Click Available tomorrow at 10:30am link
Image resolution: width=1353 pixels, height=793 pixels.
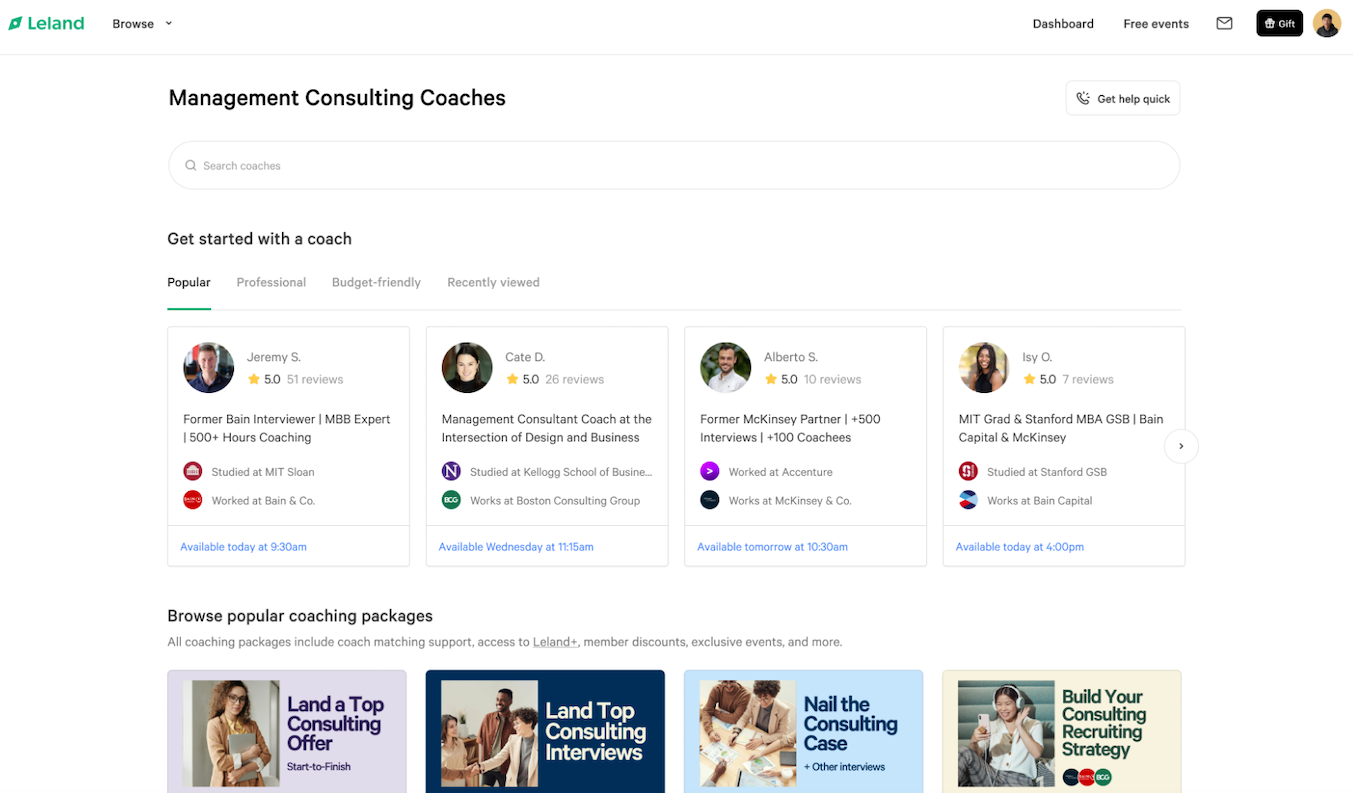[x=772, y=547]
